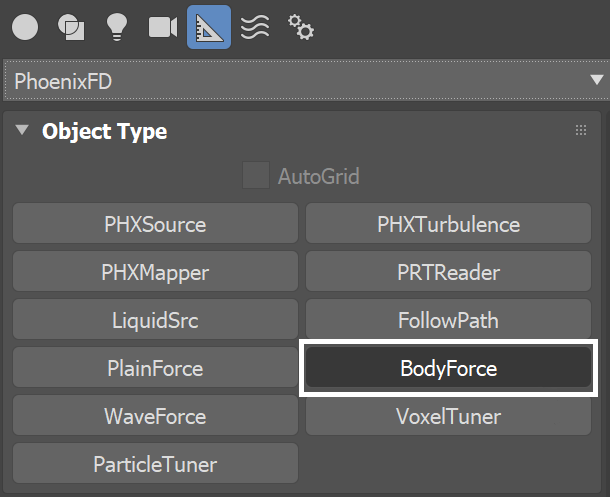Toggle the active BodyForce button
The width and height of the screenshot is (610, 497).
coord(449,368)
